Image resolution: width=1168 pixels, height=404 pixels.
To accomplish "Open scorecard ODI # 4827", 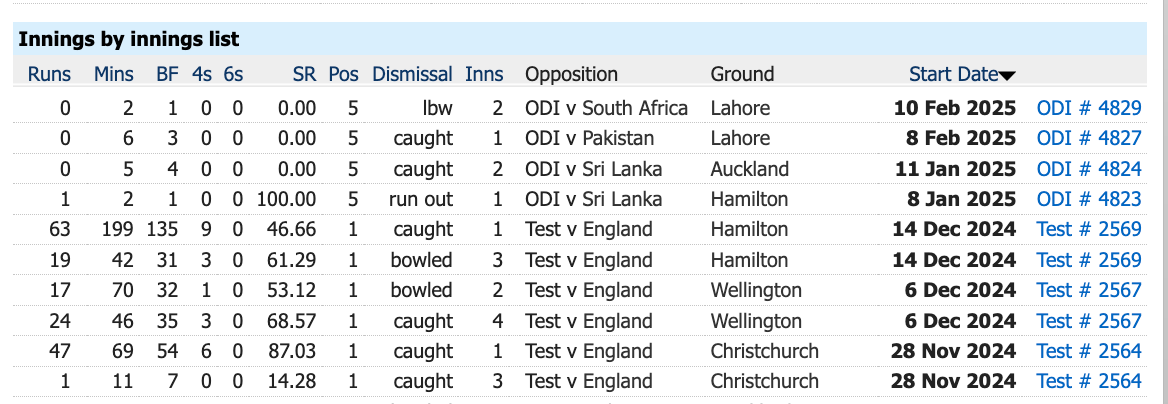I will pos(1088,138).
